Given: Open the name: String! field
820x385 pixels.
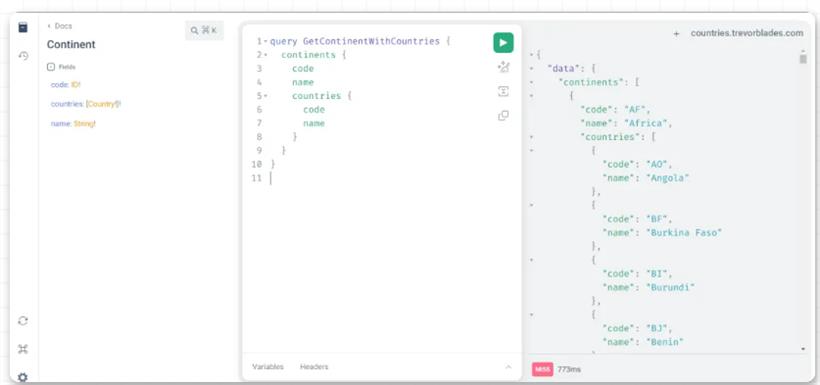Looking at the screenshot, I should point(73,124).
